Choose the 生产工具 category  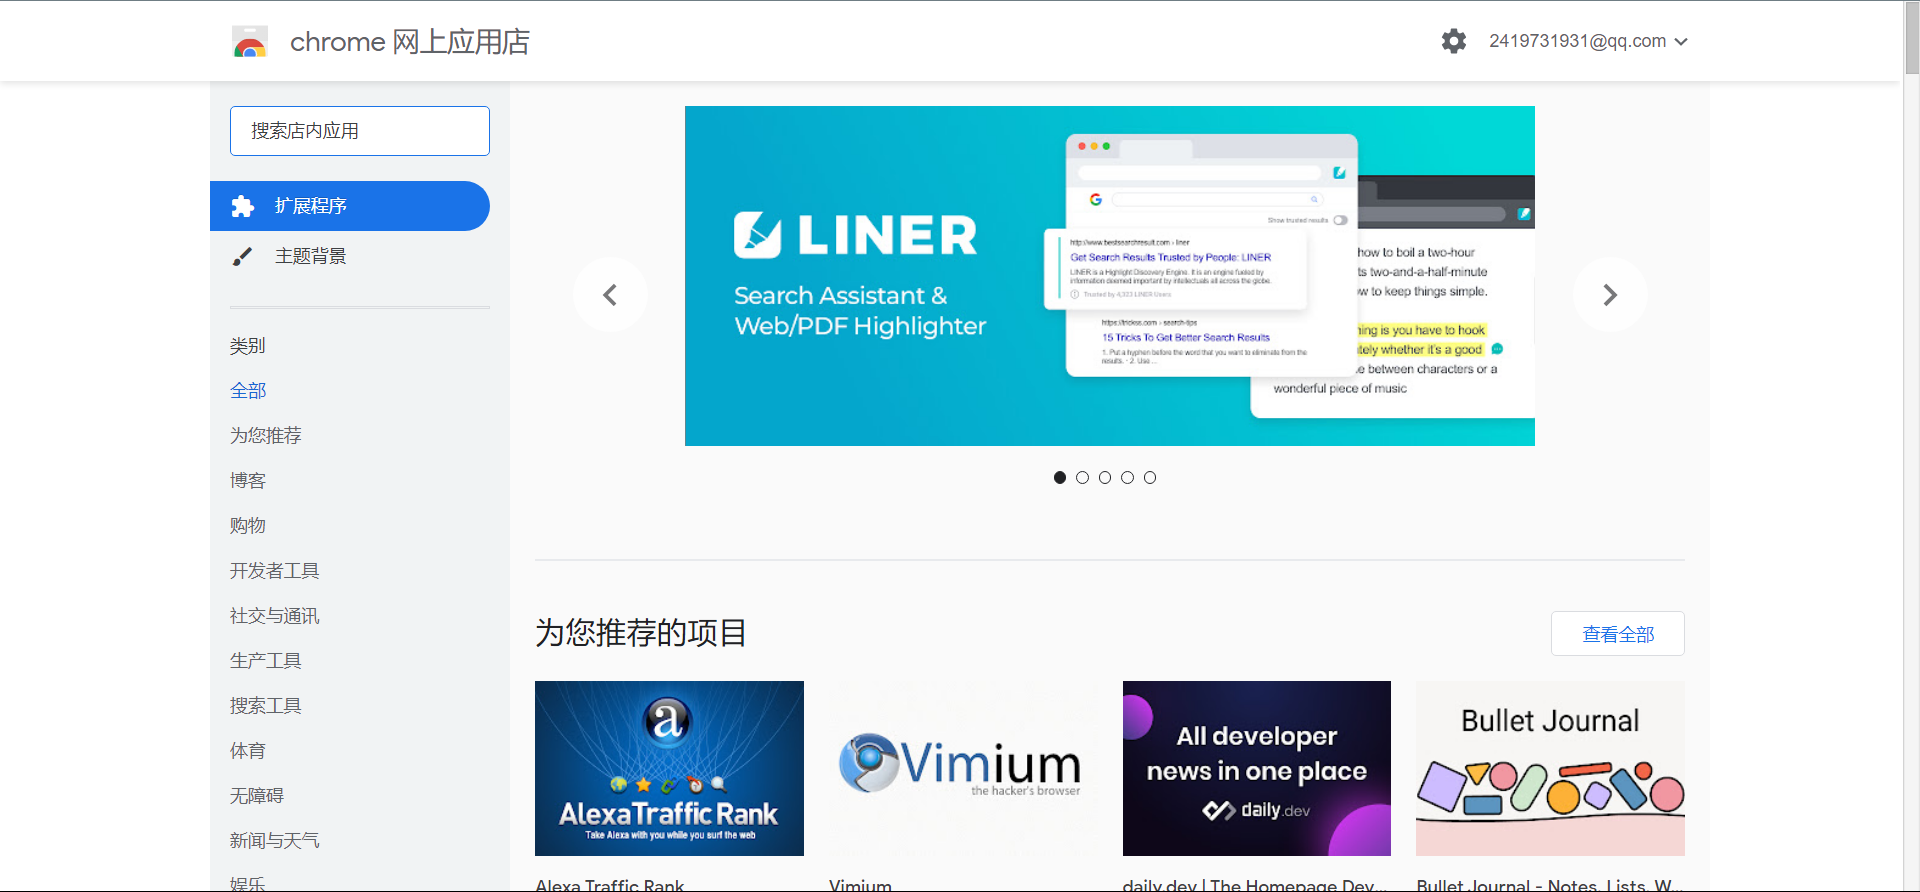(266, 661)
